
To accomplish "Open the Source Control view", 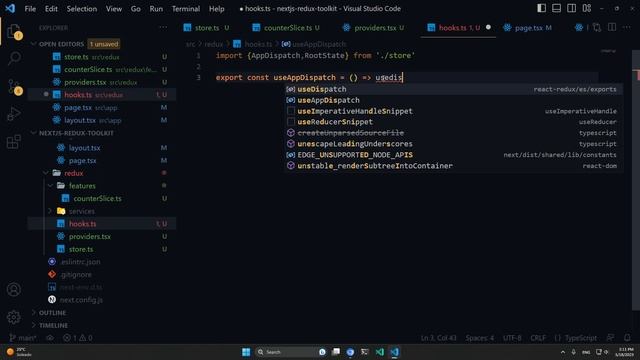I will pos(14,87).
